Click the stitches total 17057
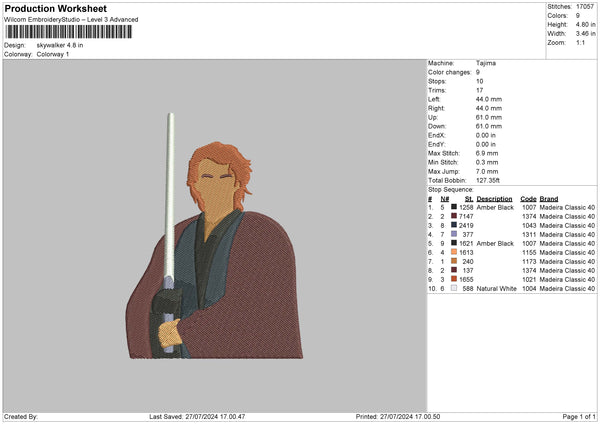 click(x=585, y=7)
